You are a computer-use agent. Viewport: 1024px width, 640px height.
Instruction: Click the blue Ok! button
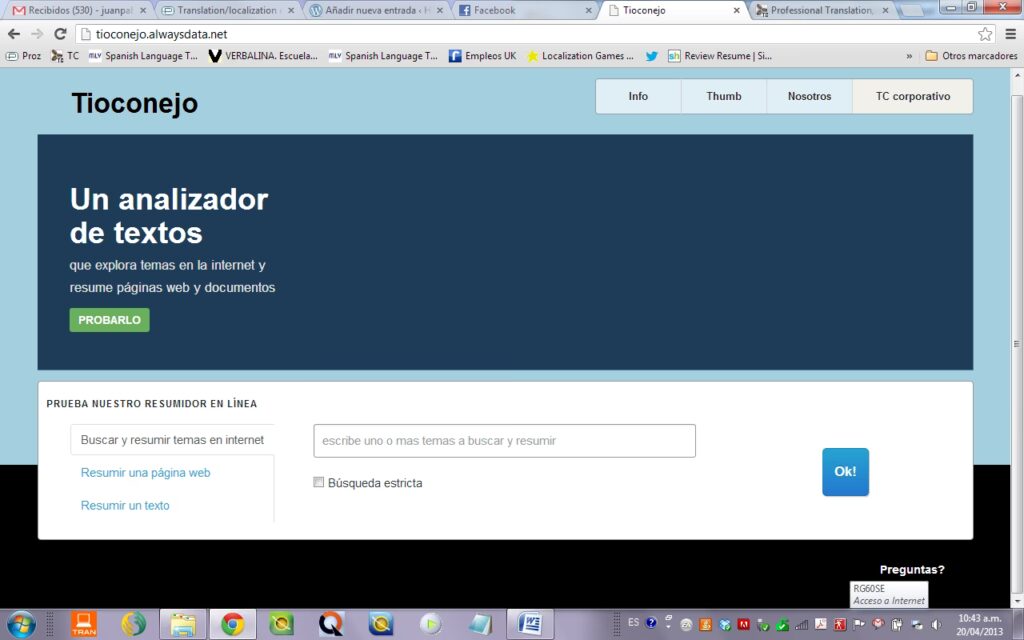845,472
